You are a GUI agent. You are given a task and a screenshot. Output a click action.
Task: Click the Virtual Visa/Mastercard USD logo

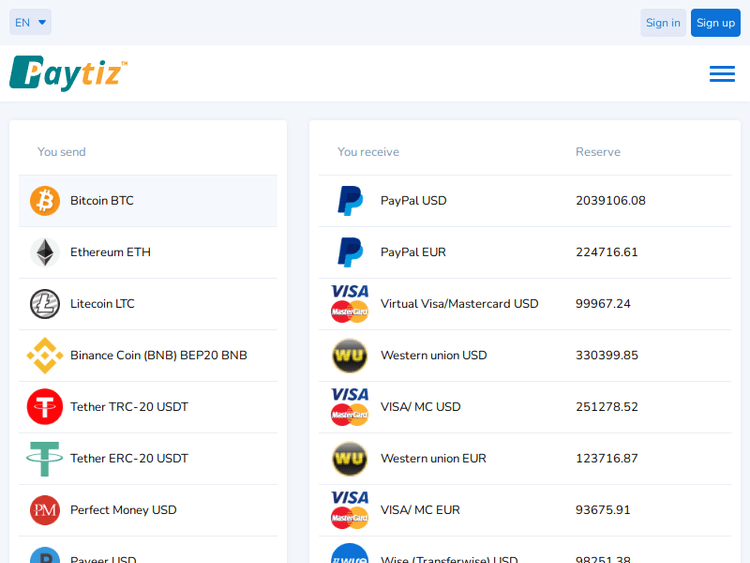[x=350, y=304]
